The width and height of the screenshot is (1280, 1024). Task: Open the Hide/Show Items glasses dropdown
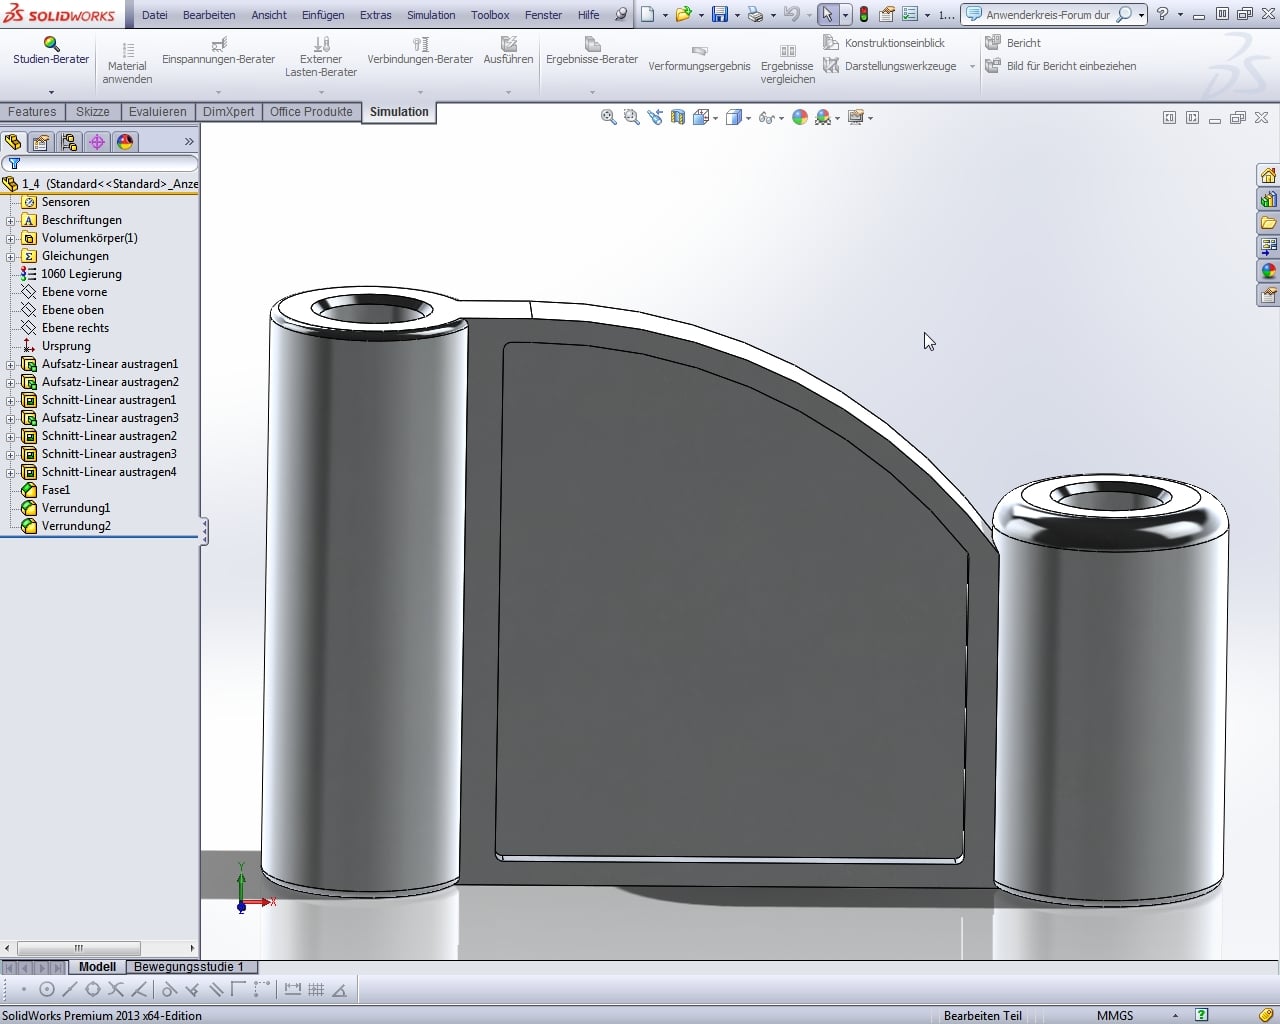[x=768, y=117]
